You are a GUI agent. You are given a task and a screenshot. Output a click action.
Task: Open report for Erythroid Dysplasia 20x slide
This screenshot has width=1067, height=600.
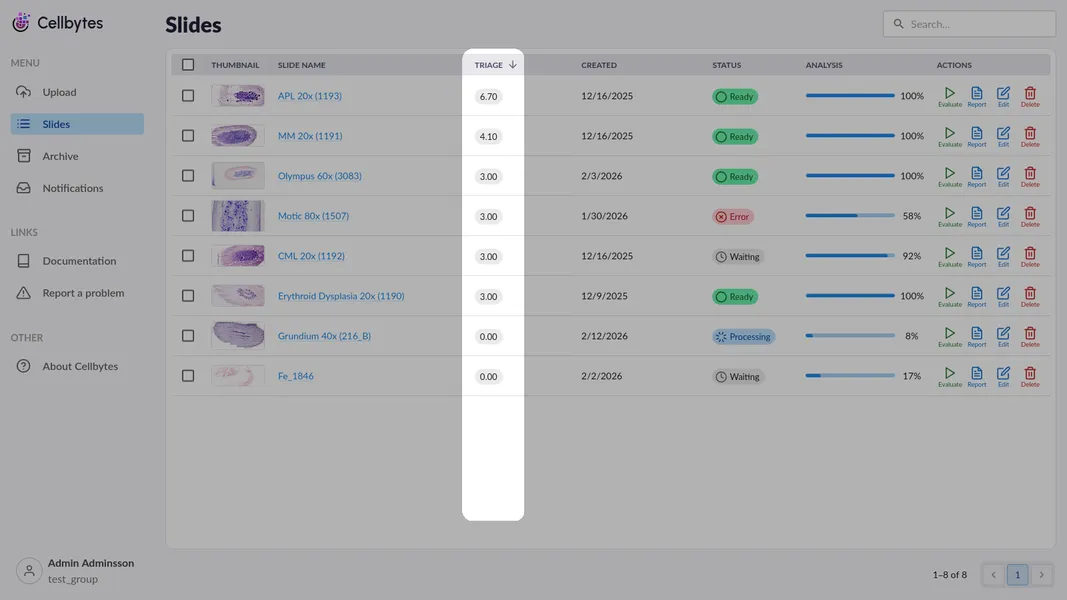(x=976, y=296)
